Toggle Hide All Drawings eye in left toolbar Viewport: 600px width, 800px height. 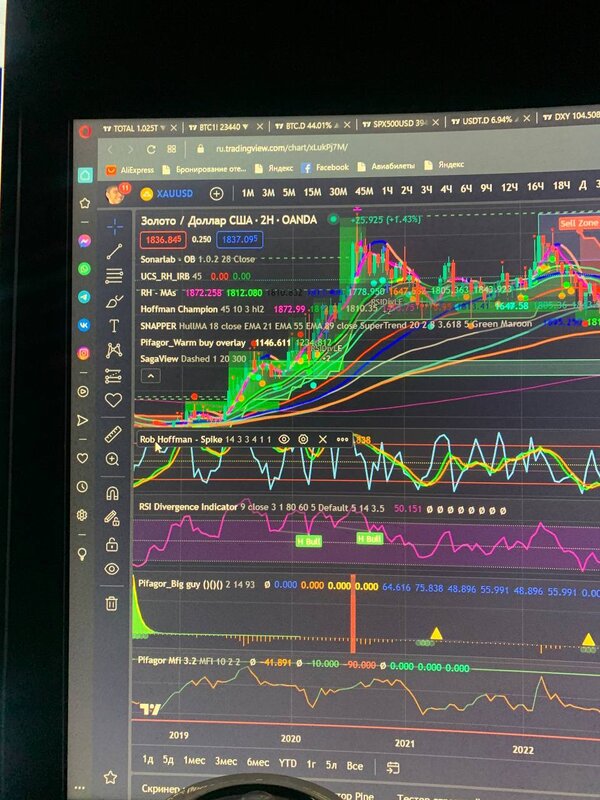[112, 569]
